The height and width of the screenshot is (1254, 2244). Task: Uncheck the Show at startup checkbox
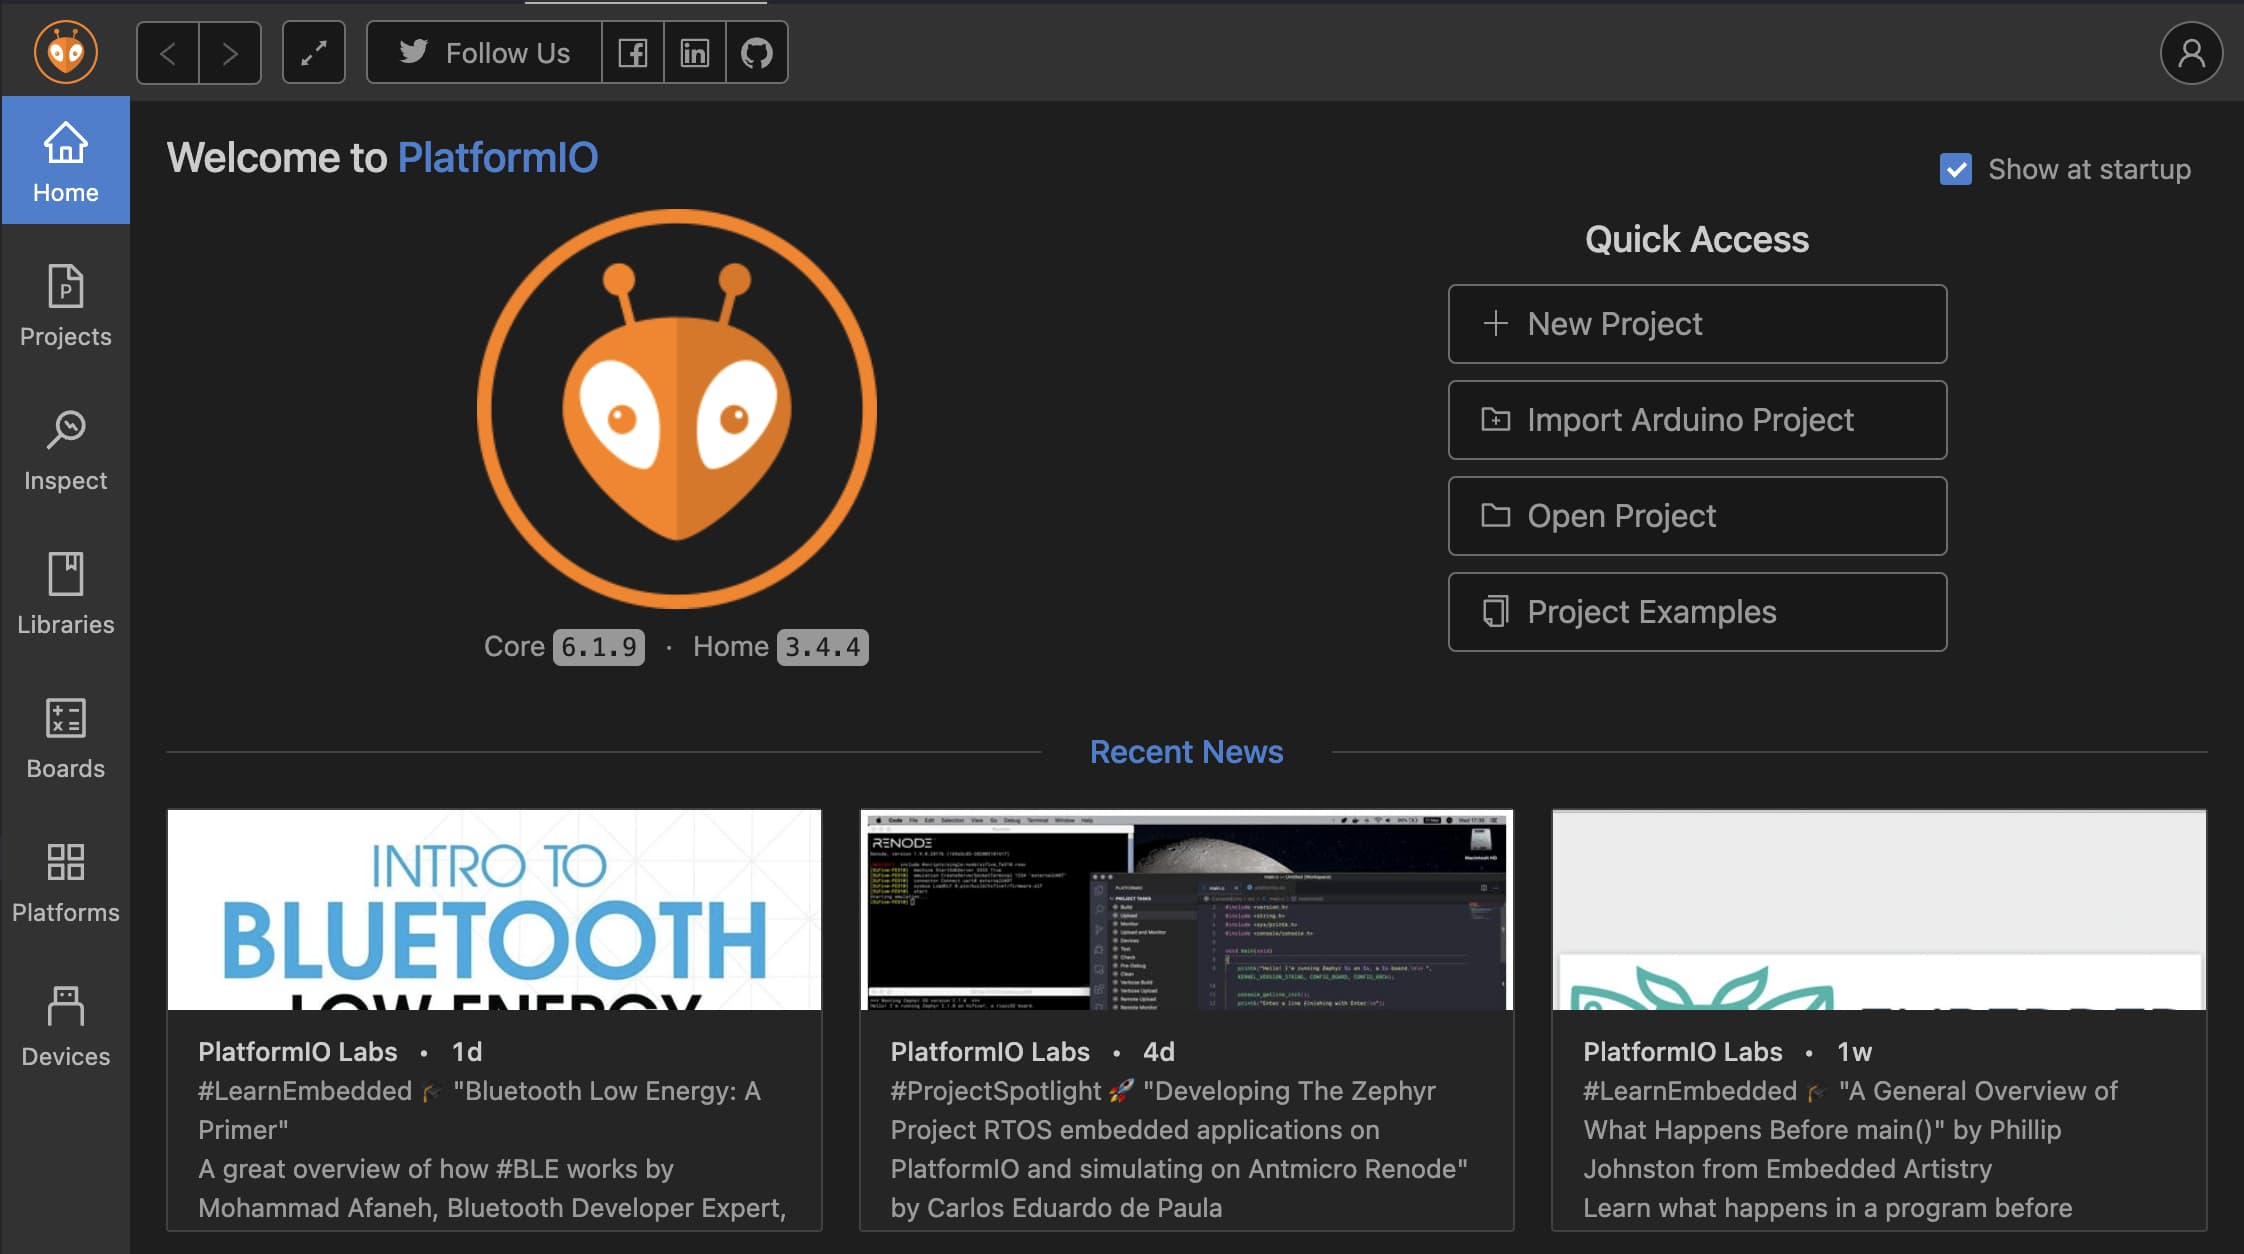click(x=1955, y=169)
